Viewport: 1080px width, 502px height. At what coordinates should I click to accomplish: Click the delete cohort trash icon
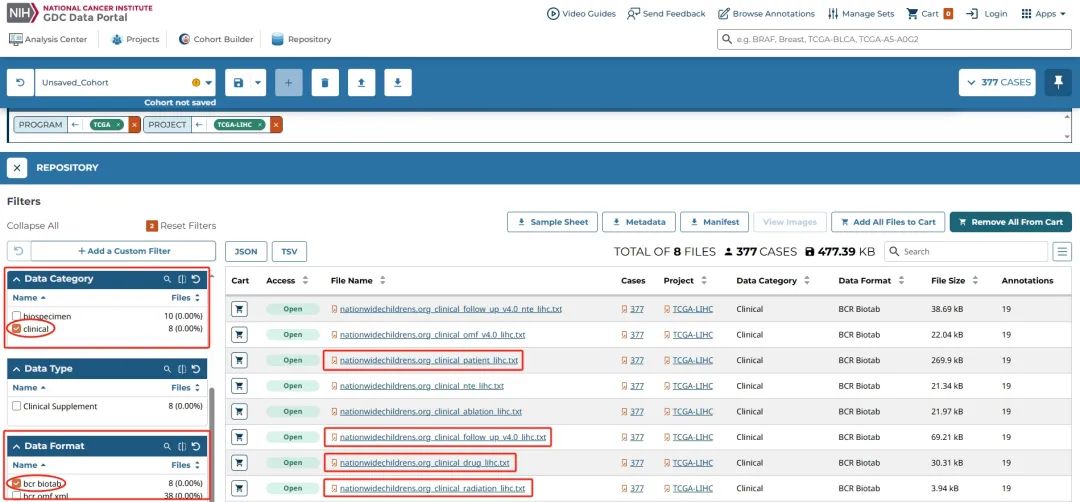tap(324, 83)
